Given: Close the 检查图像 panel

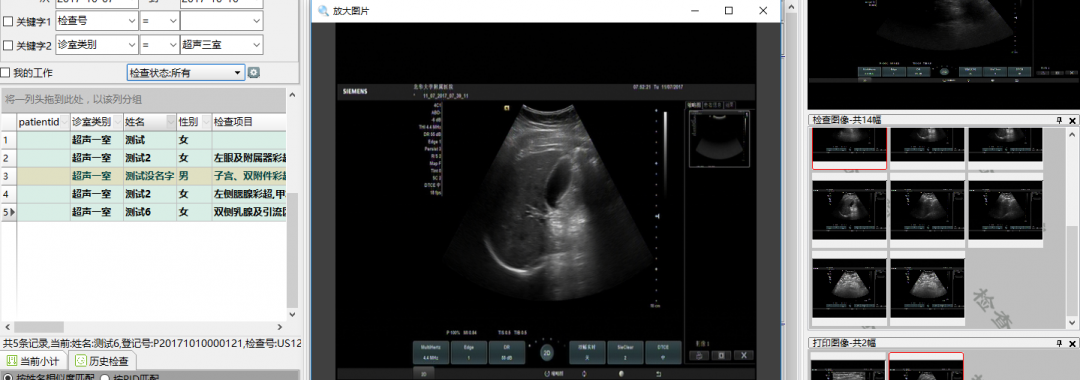Looking at the screenshot, I should point(1072,120).
